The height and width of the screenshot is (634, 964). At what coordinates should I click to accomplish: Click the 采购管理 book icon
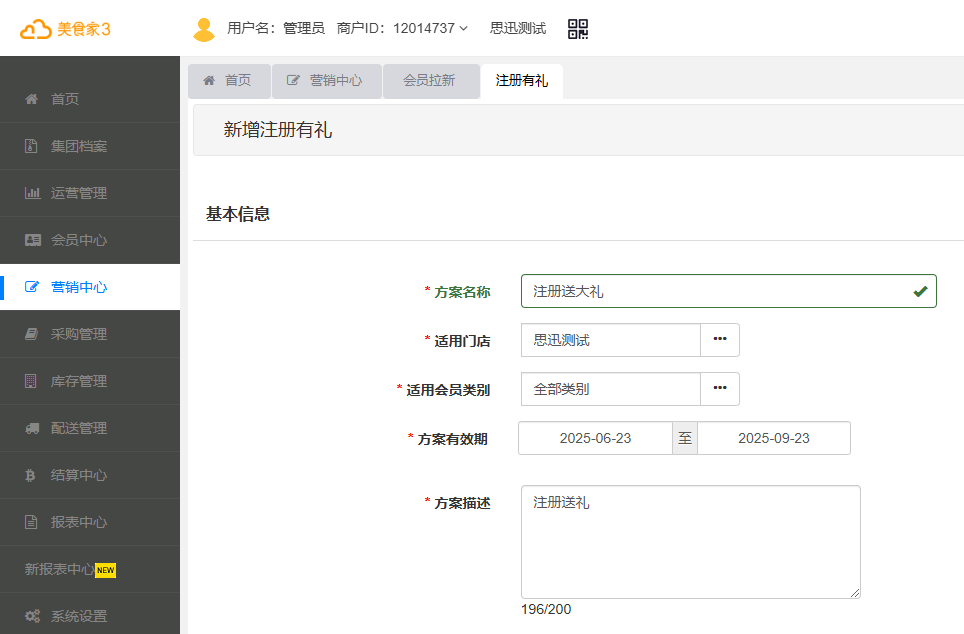[31, 334]
